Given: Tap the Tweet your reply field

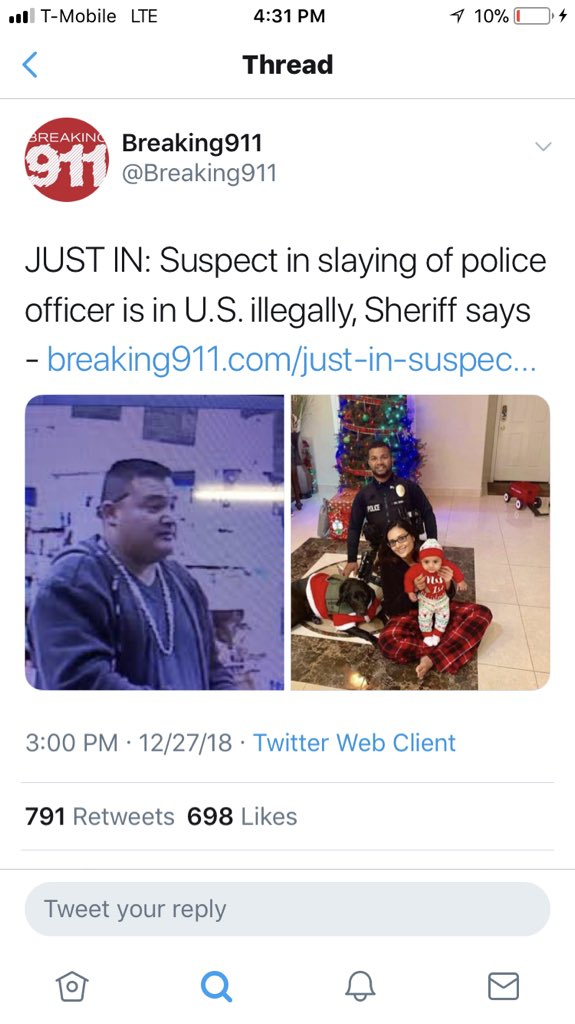Looking at the screenshot, I should 288,909.
